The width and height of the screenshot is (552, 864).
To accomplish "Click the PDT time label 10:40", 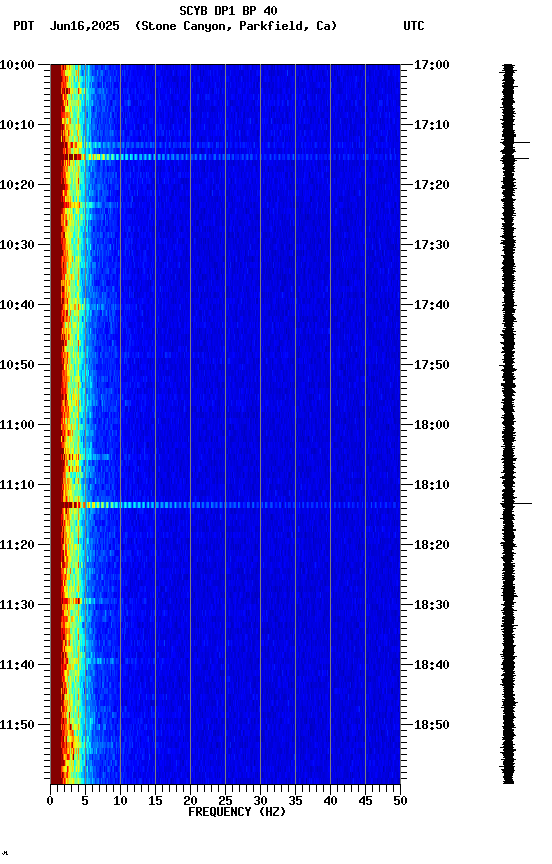I will [x=17, y=305].
